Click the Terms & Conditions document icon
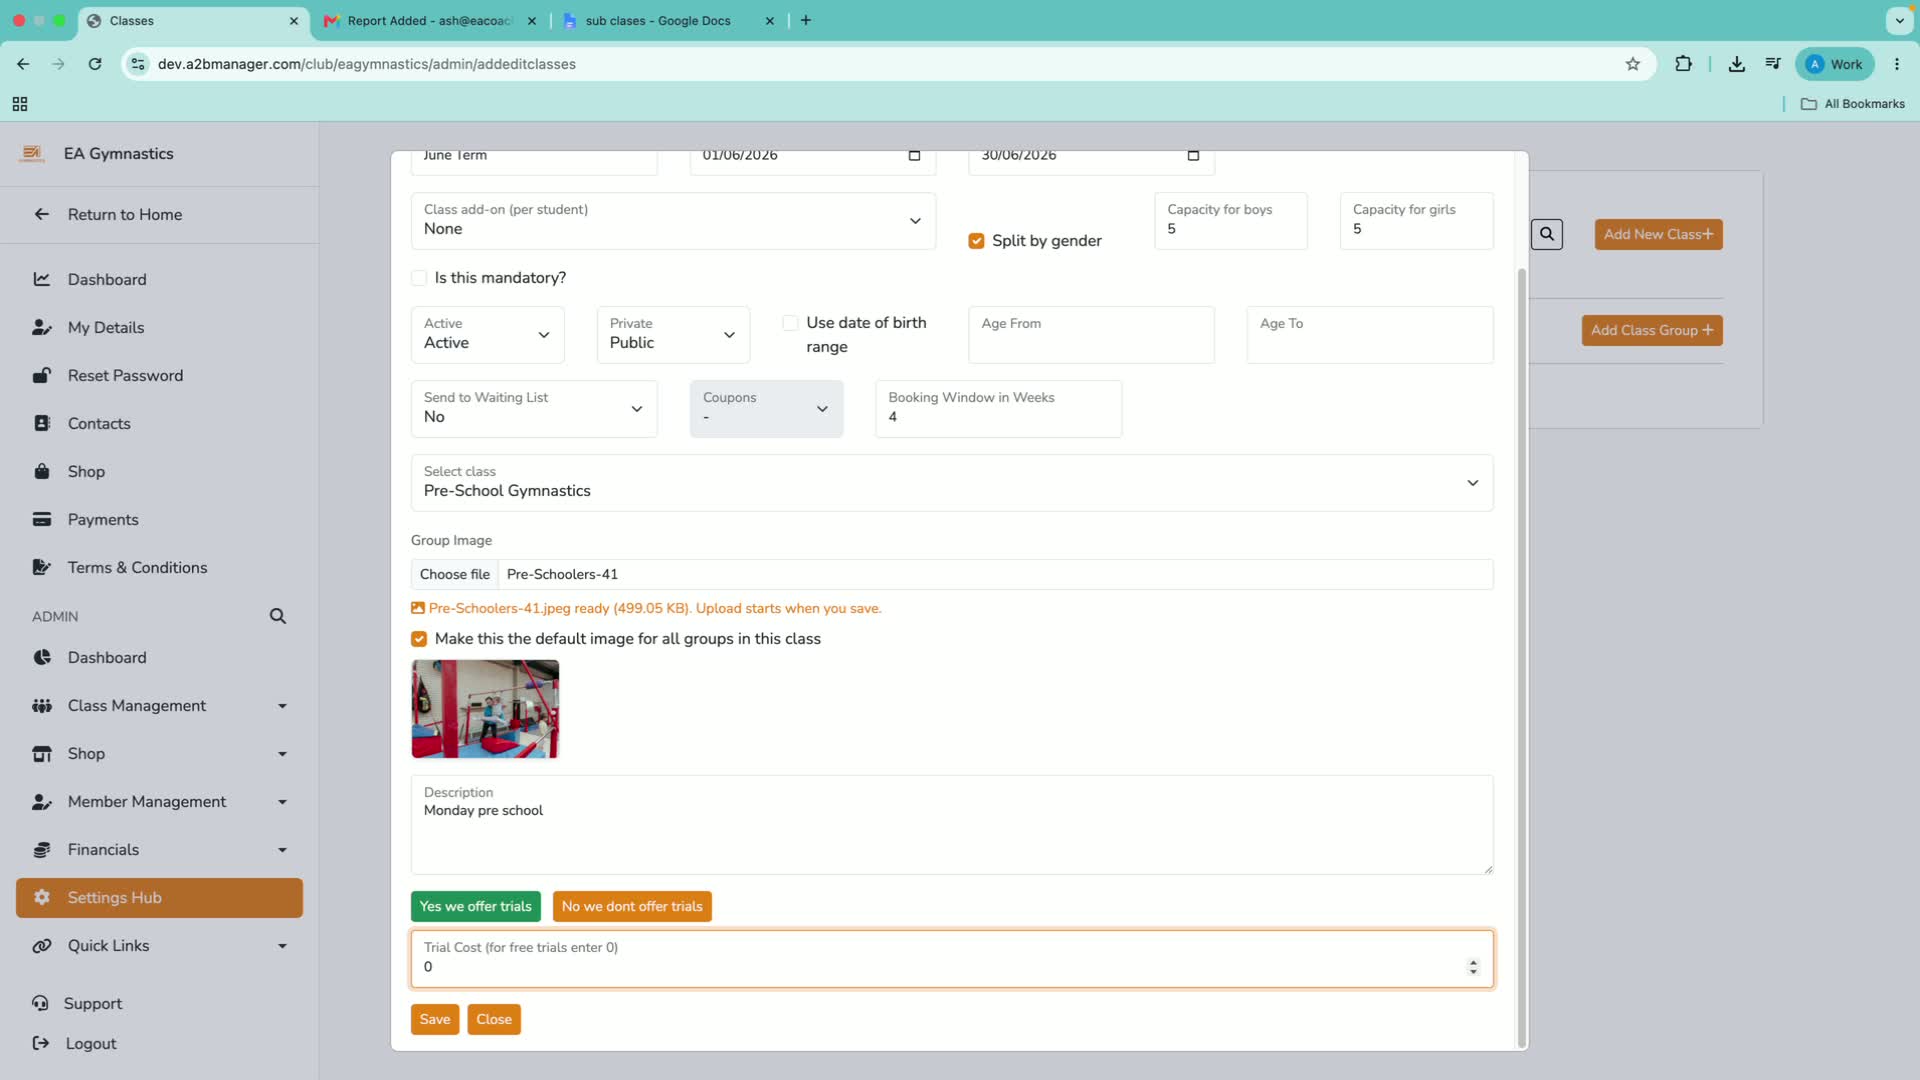The width and height of the screenshot is (1920, 1080). pyautogui.click(x=41, y=567)
